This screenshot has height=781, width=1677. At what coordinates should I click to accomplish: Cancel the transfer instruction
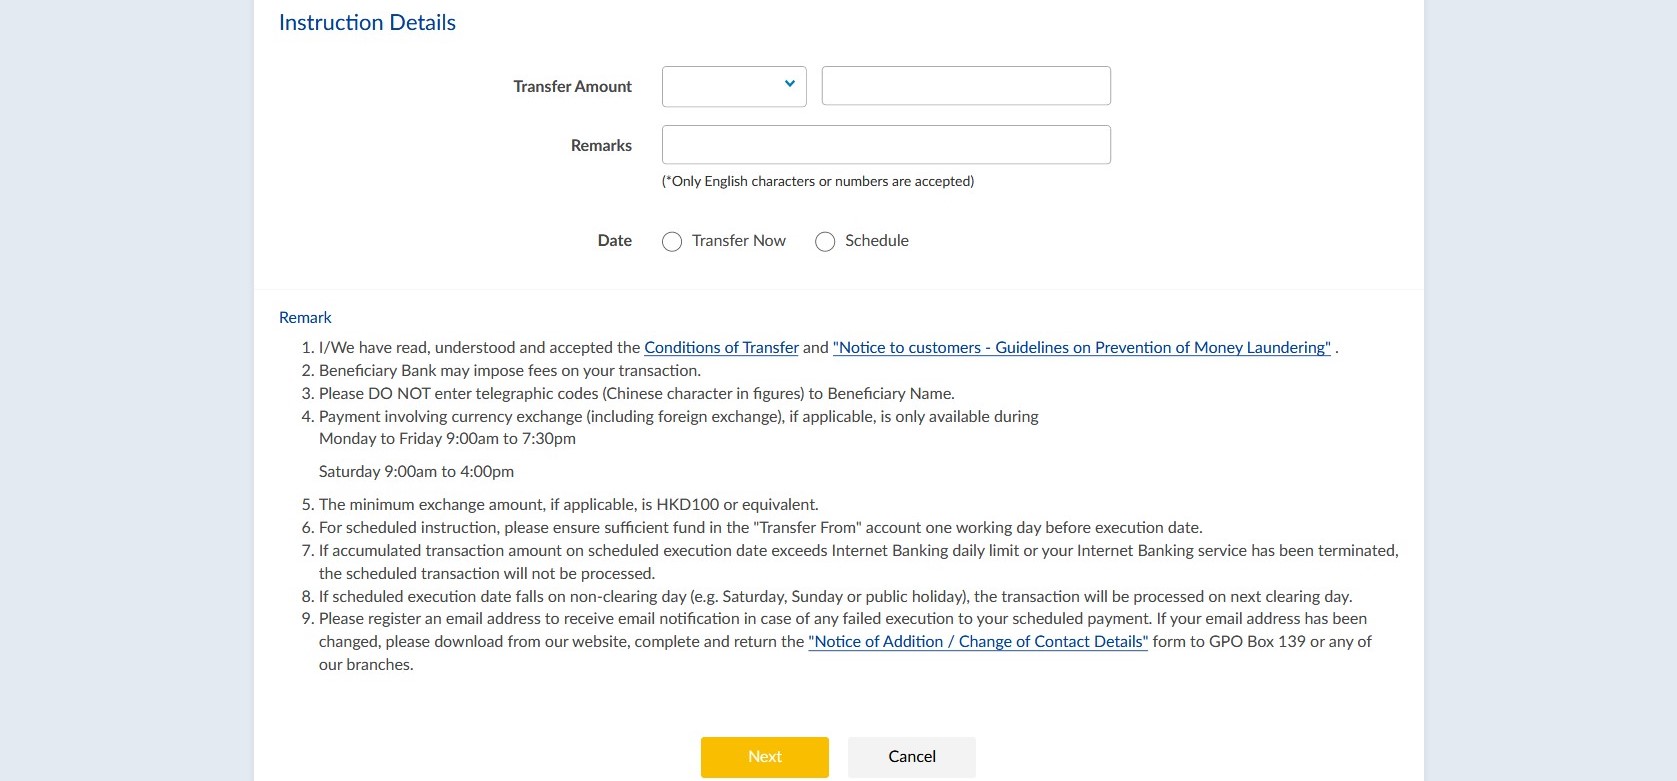tap(911, 757)
